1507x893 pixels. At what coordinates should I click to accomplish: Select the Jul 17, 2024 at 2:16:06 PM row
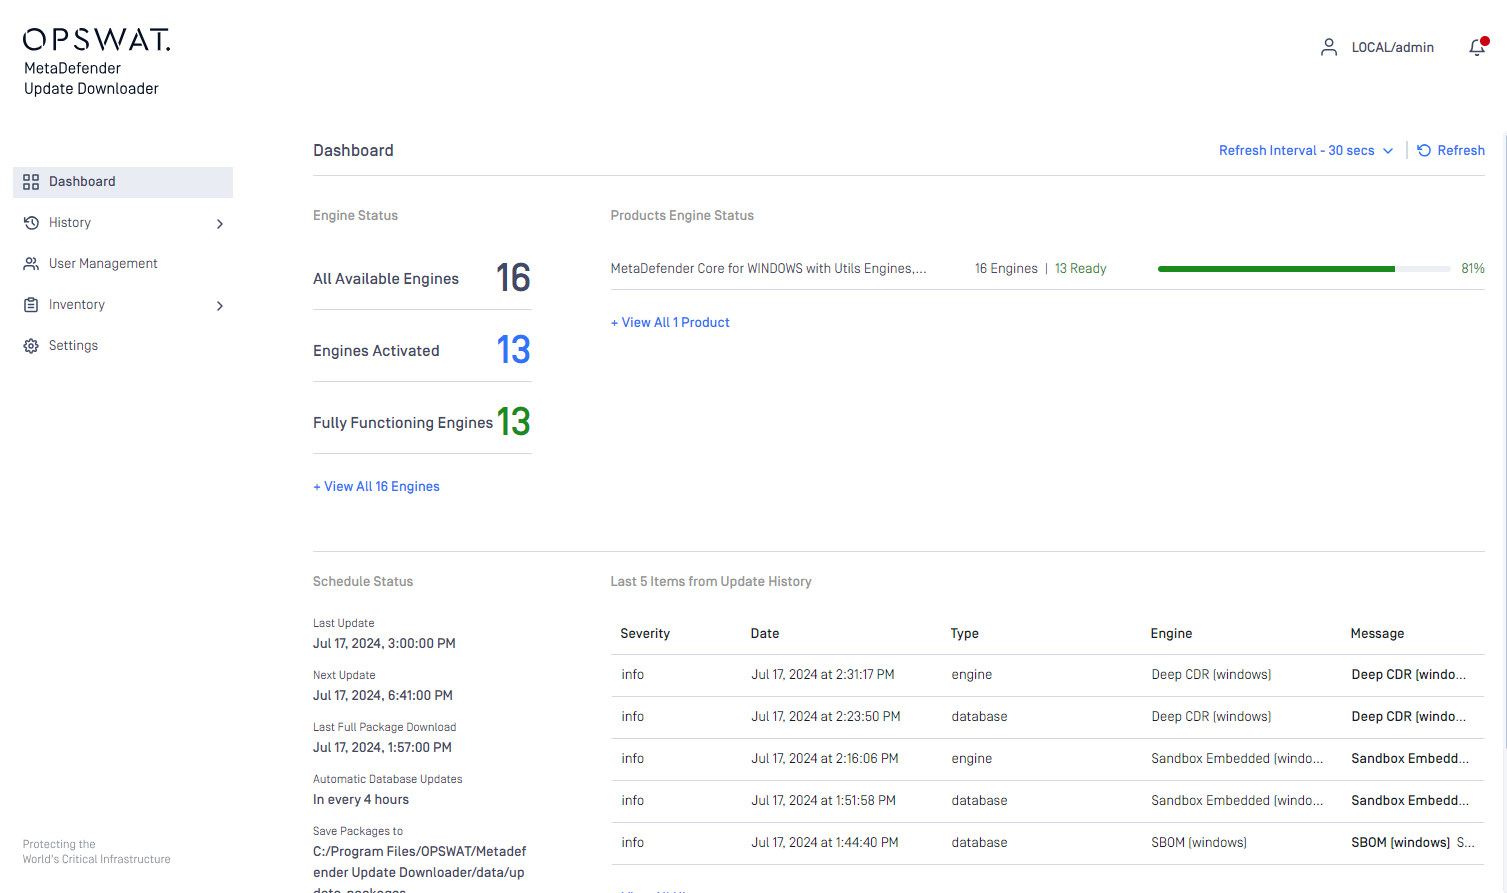tap(1047, 759)
